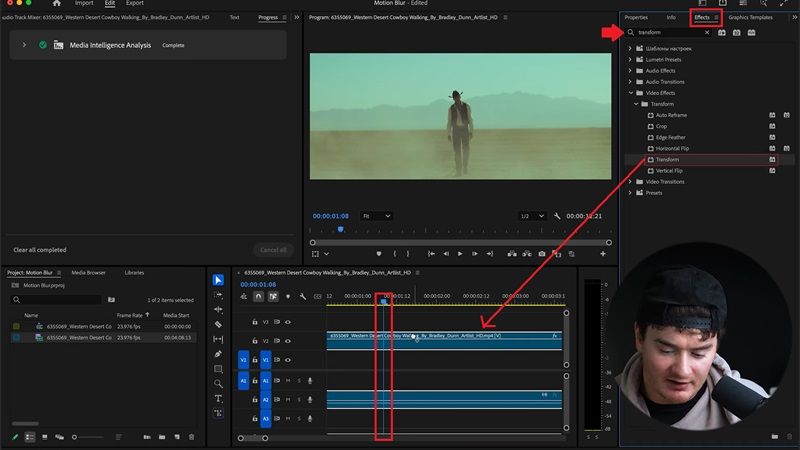Toggle V1 track output eye

[x=288, y=360]
